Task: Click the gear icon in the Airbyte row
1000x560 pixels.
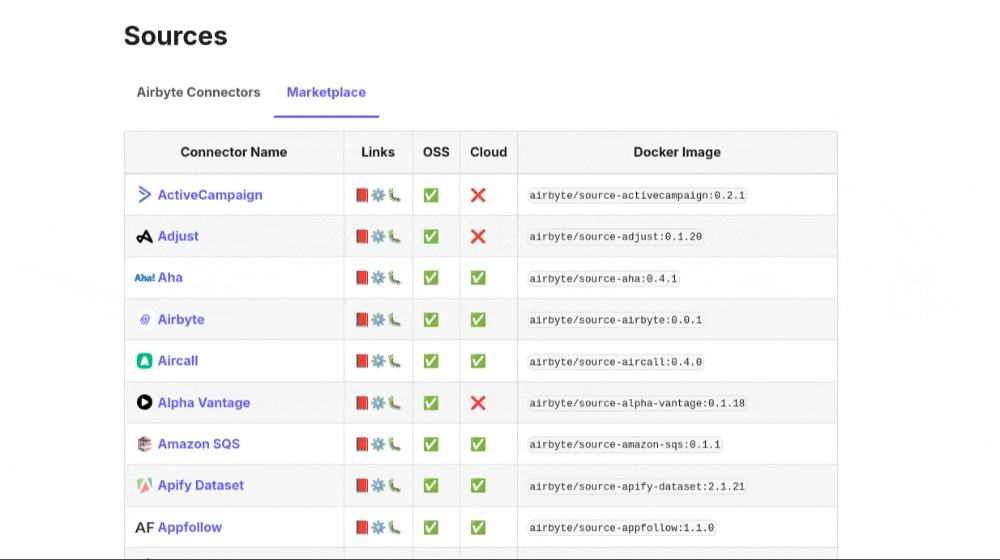Action: coord(378,320)
